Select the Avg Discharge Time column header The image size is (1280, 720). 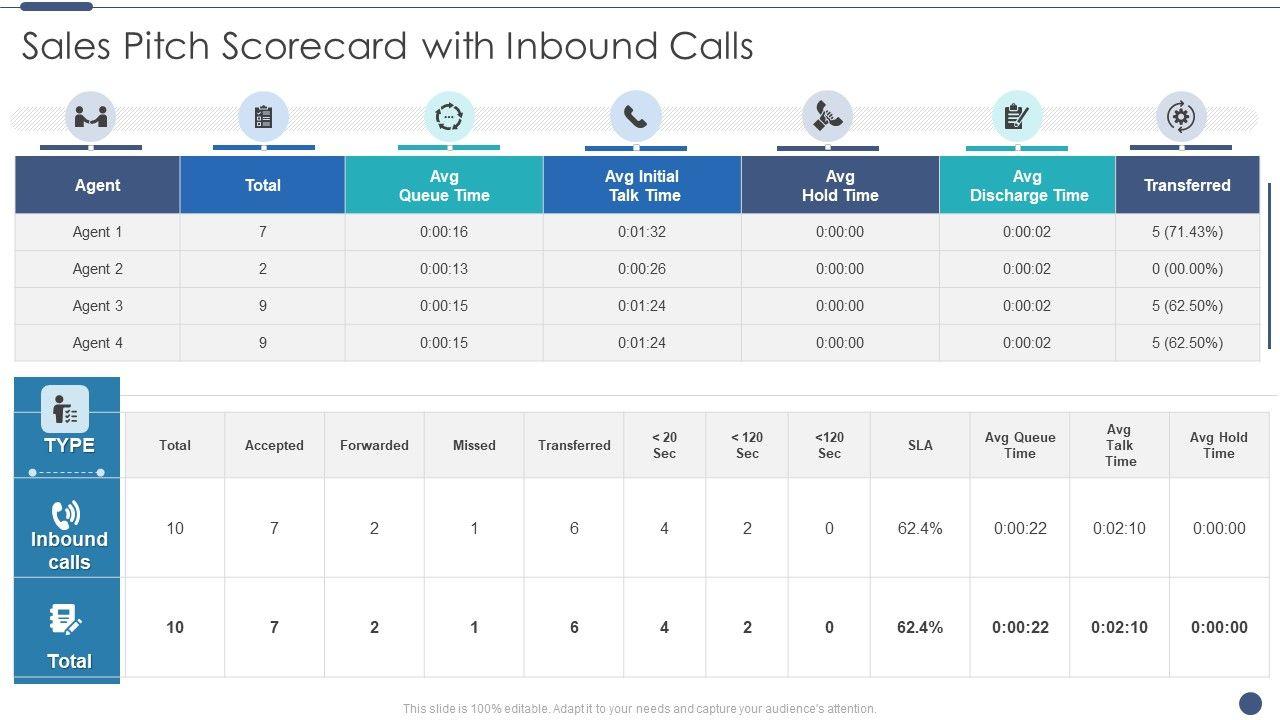coord(1028,185)
